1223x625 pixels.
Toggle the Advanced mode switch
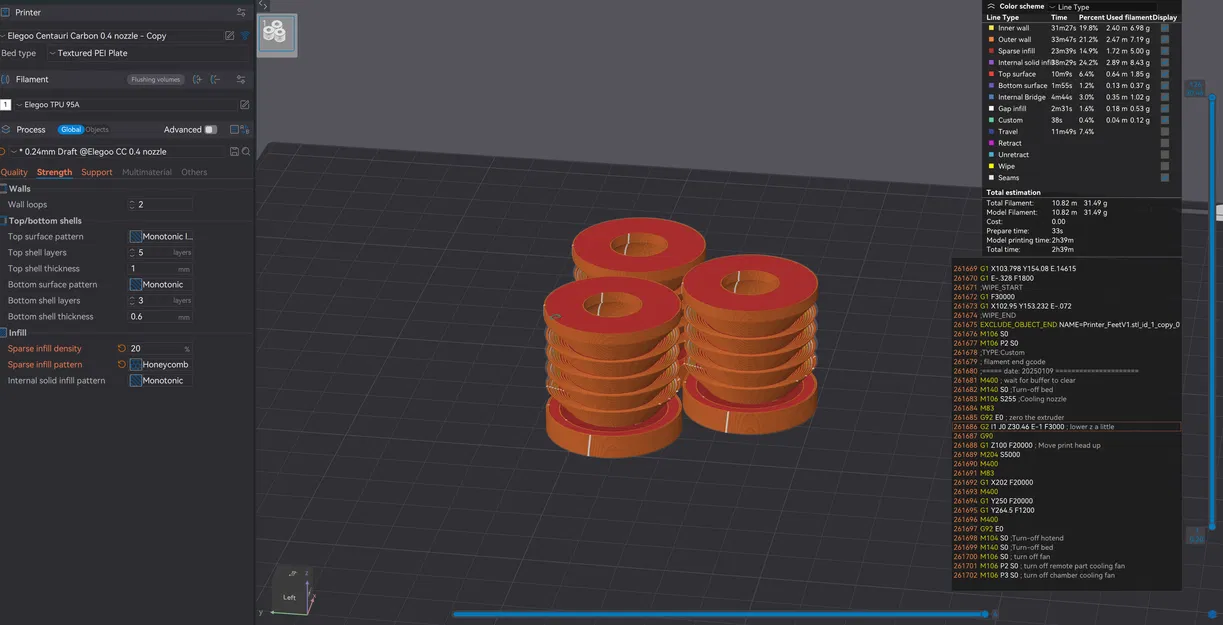210,129
